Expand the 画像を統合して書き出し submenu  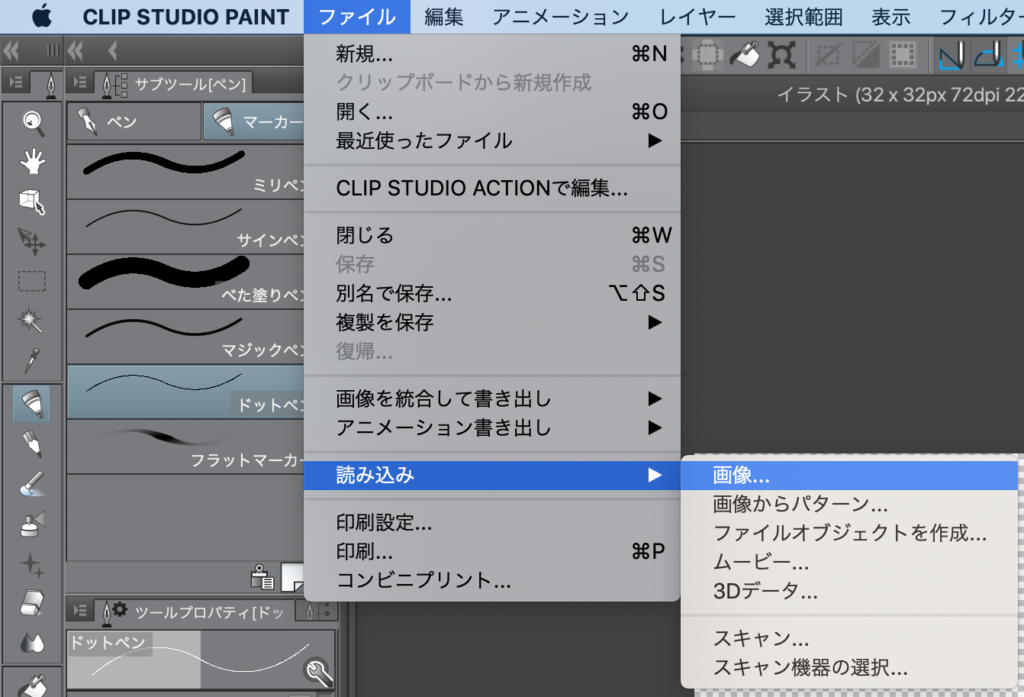(x=492, y=398)
